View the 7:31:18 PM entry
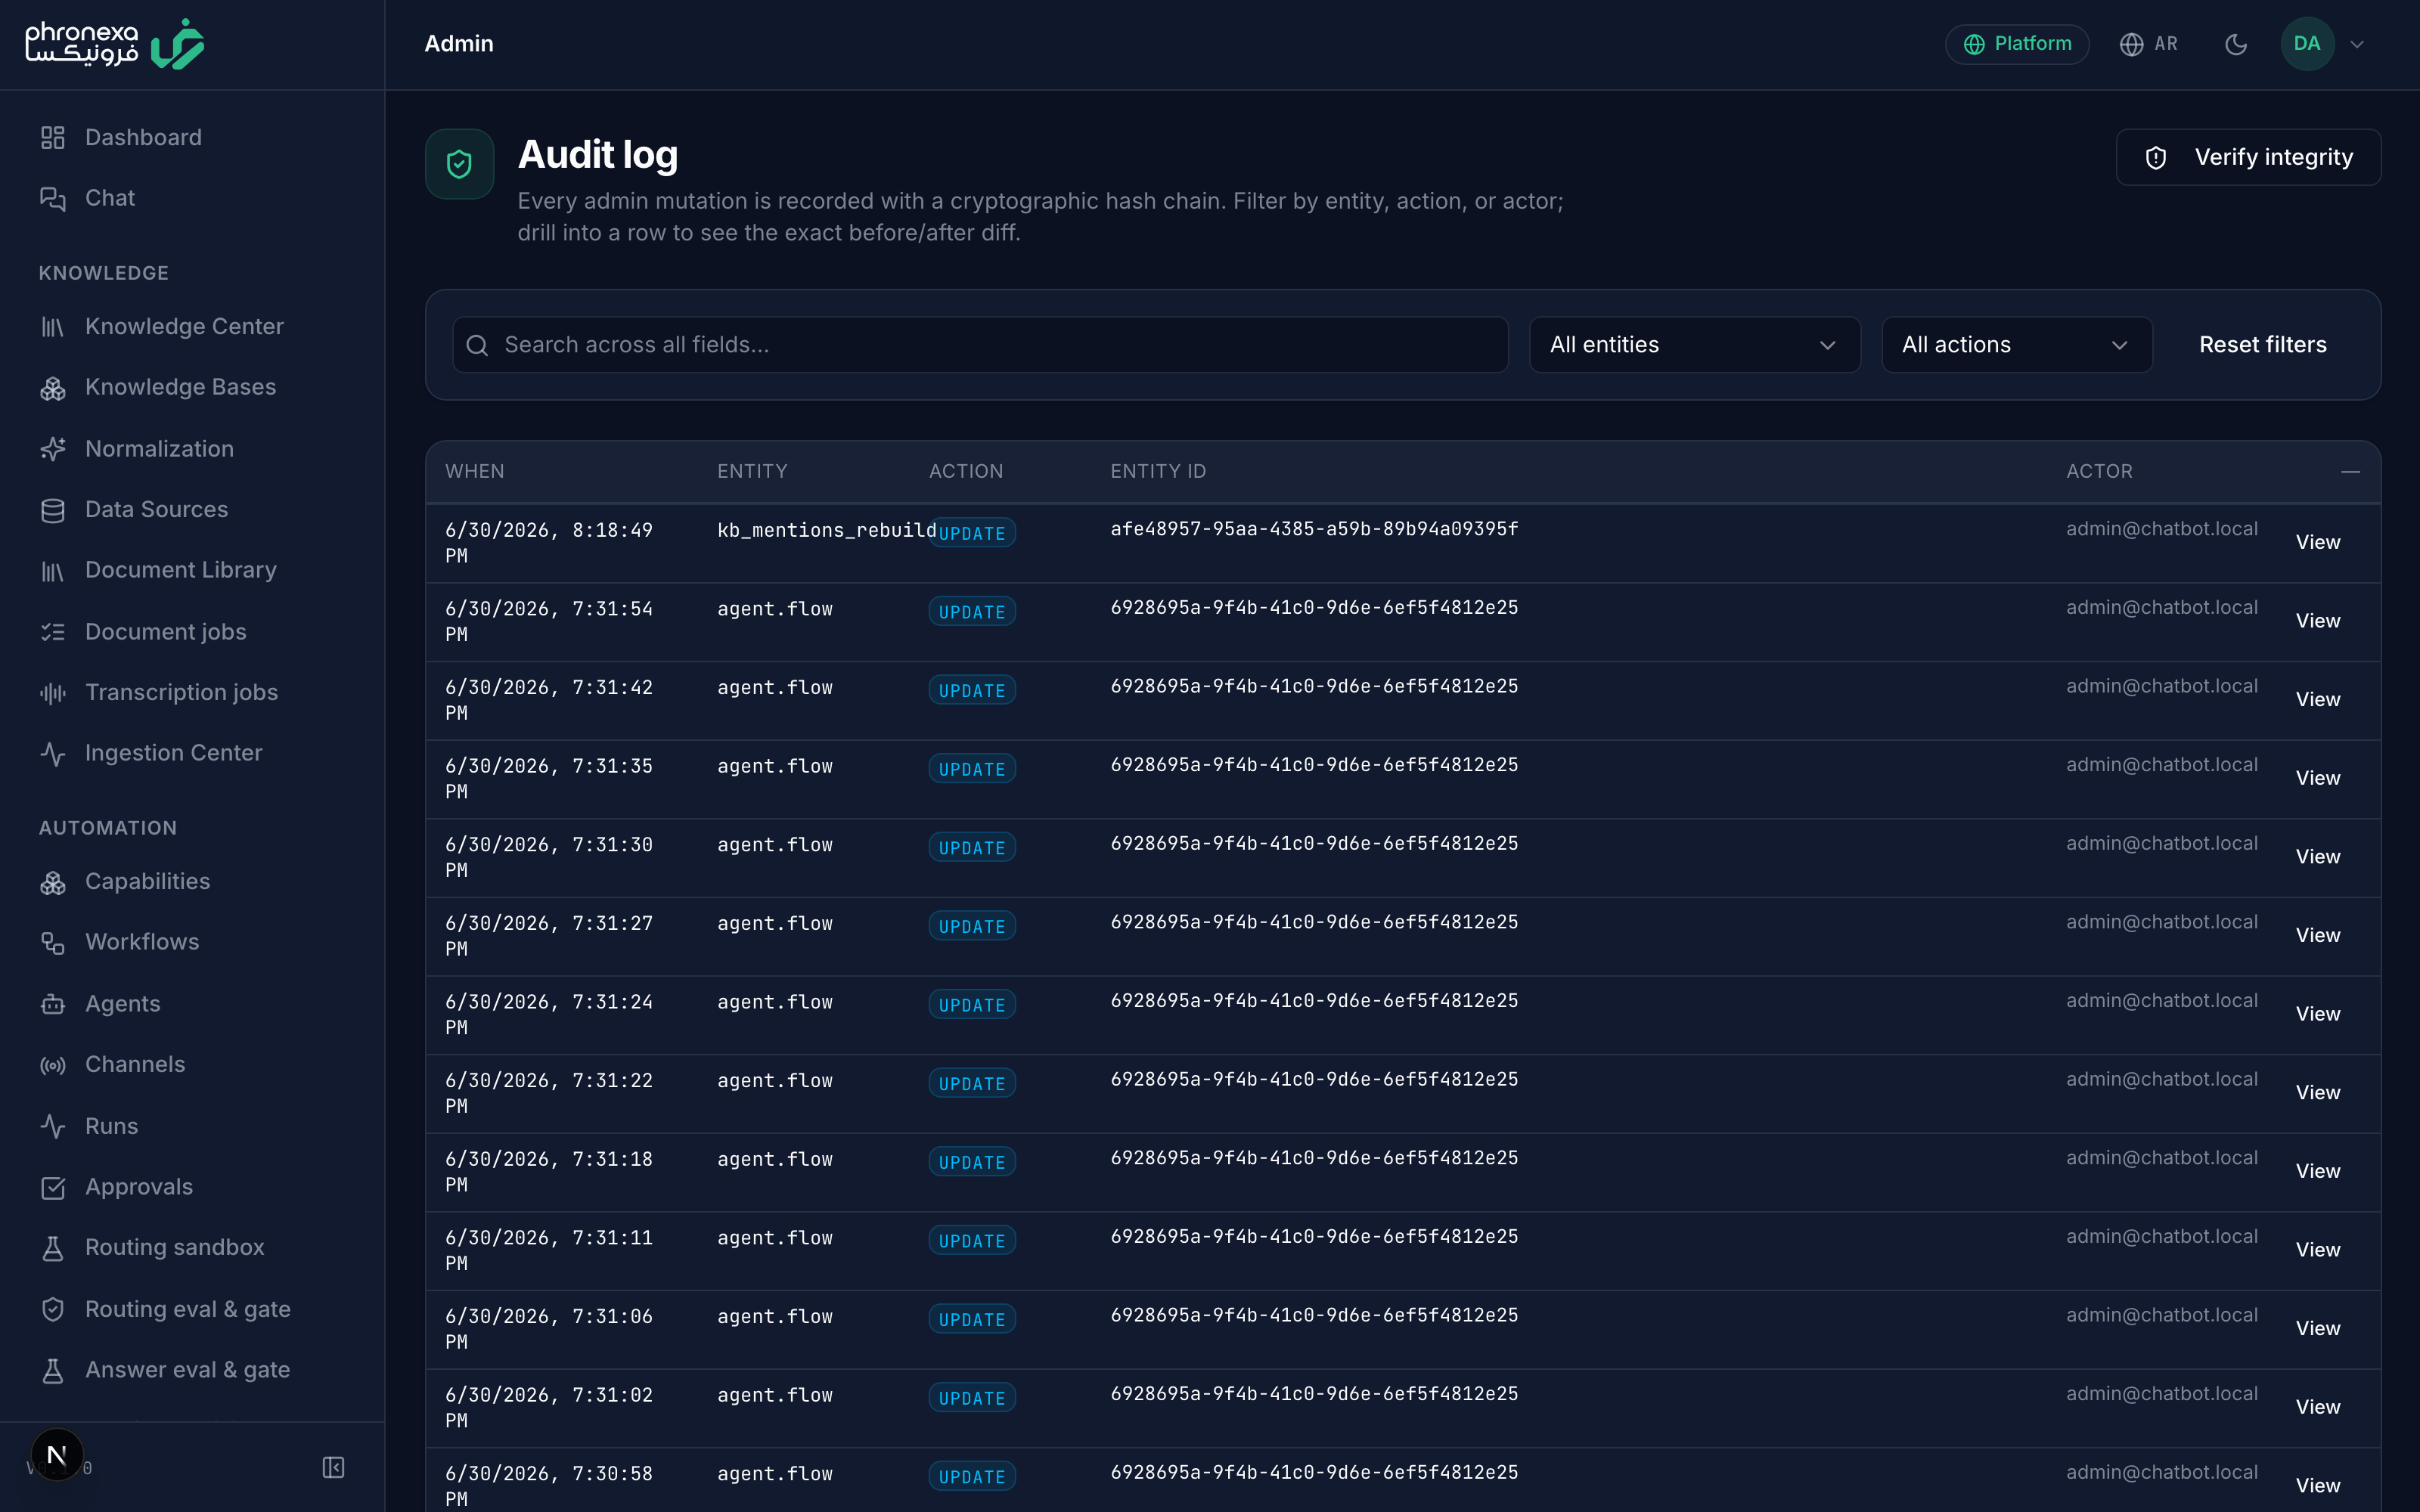 (2318, 1171)
